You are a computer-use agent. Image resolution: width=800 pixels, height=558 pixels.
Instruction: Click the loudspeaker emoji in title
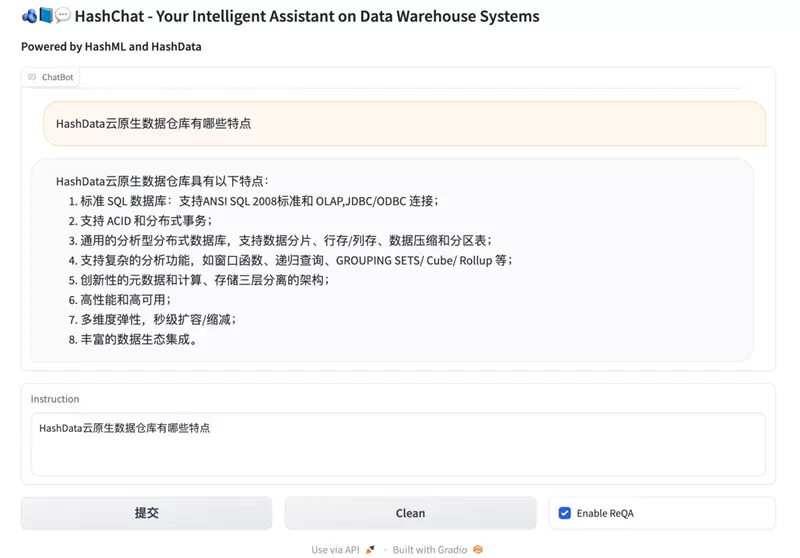(29, 16)
